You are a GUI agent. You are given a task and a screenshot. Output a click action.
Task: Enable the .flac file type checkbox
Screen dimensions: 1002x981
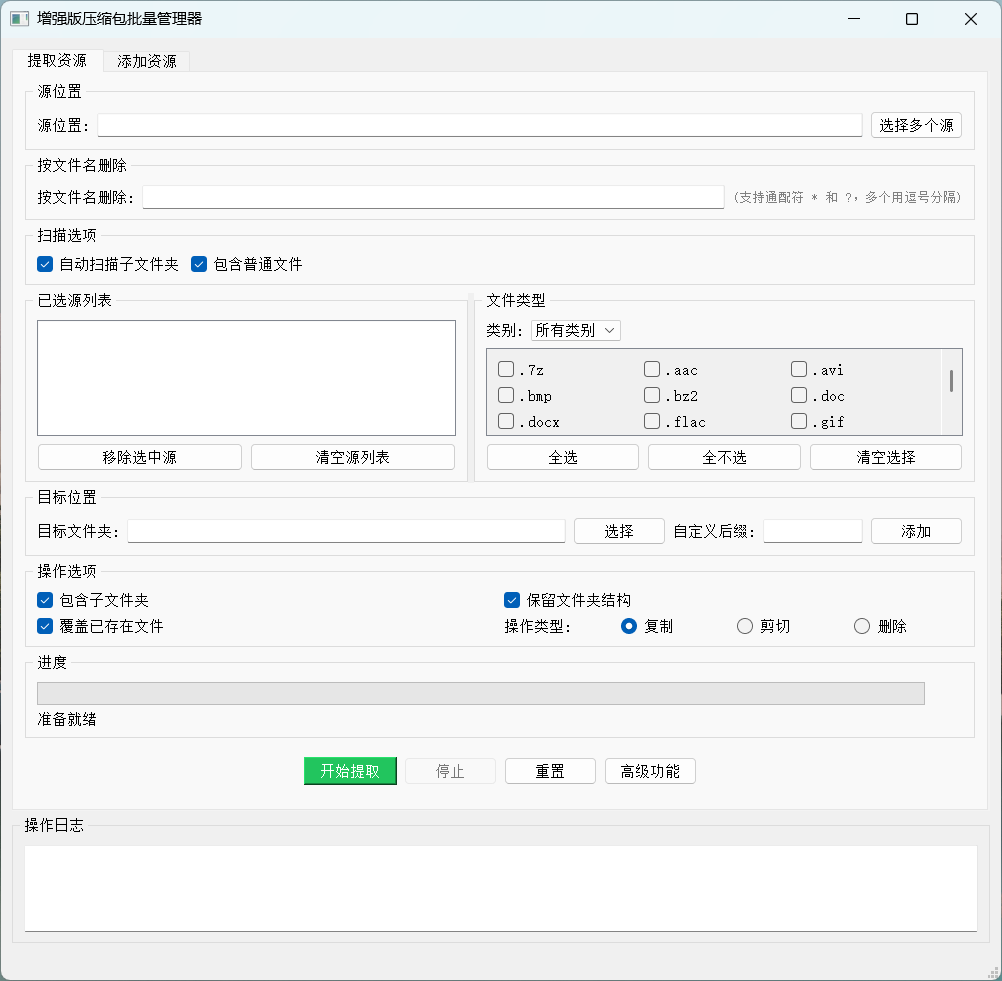(652, 422)
